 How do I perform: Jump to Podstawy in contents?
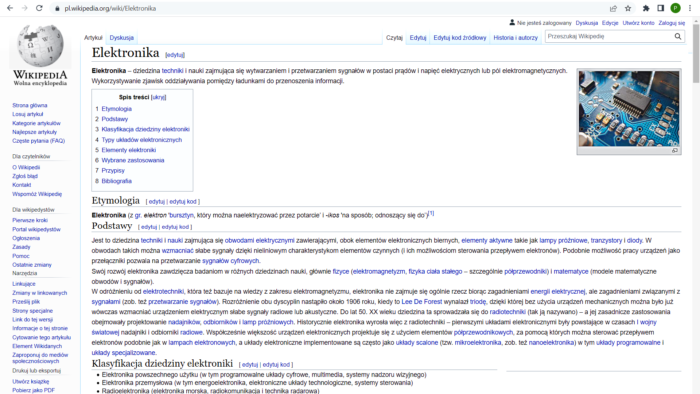115,119
